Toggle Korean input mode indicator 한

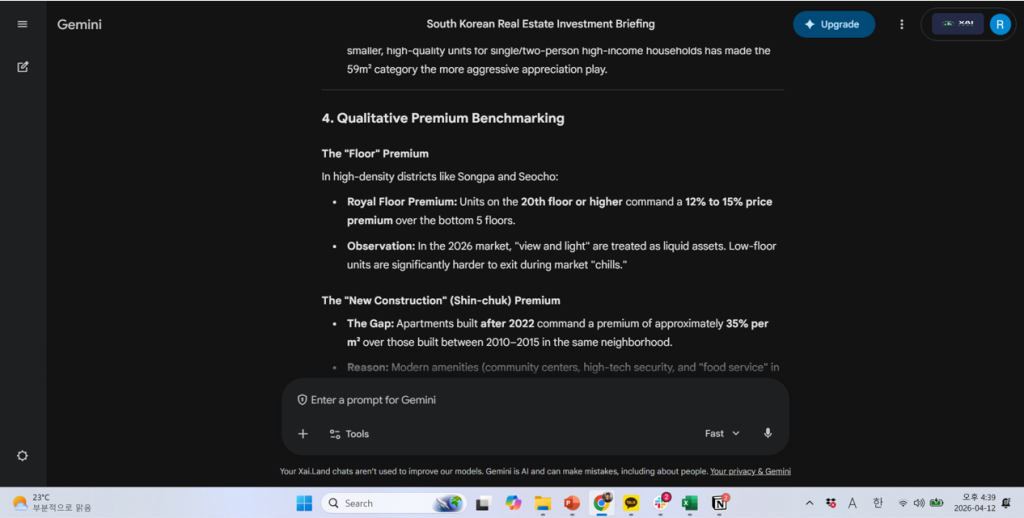[878, 503]
